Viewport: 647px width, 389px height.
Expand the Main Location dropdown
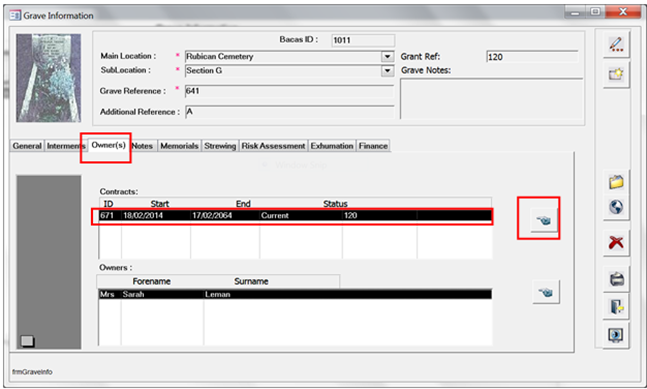[x=387, y=57]
